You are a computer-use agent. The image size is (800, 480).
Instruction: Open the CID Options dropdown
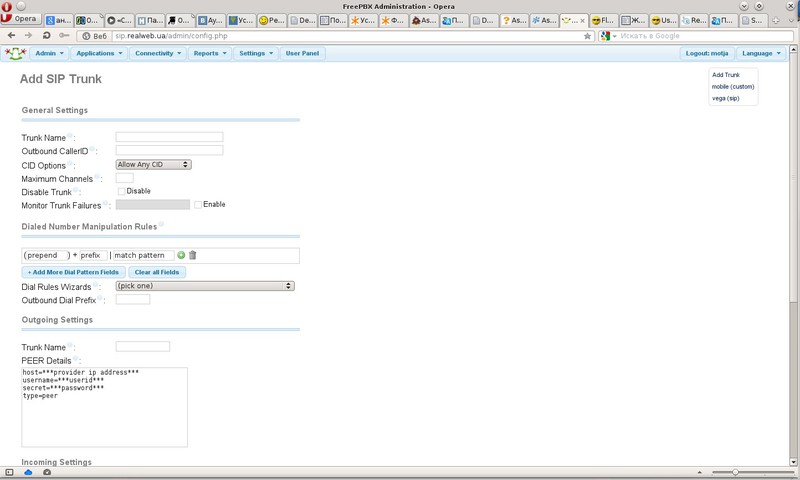coord(153,164)
